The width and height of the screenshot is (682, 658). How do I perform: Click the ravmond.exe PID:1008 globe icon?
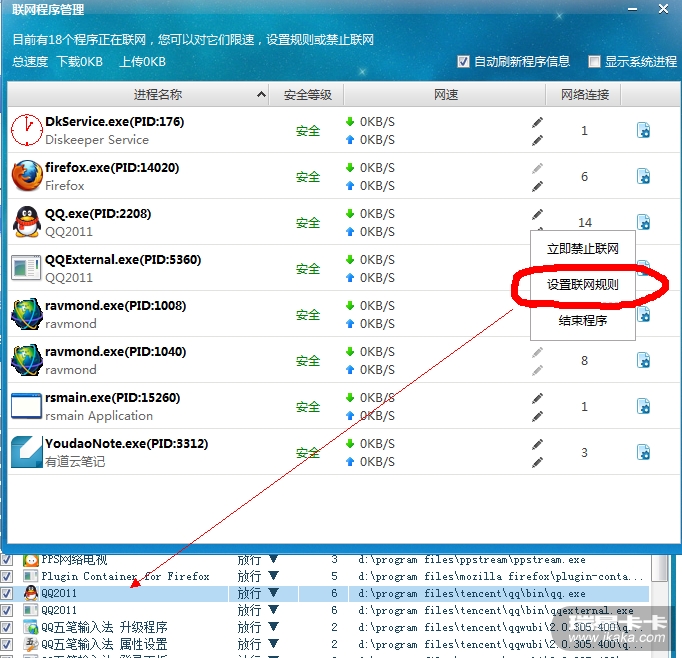coord(27,314)
